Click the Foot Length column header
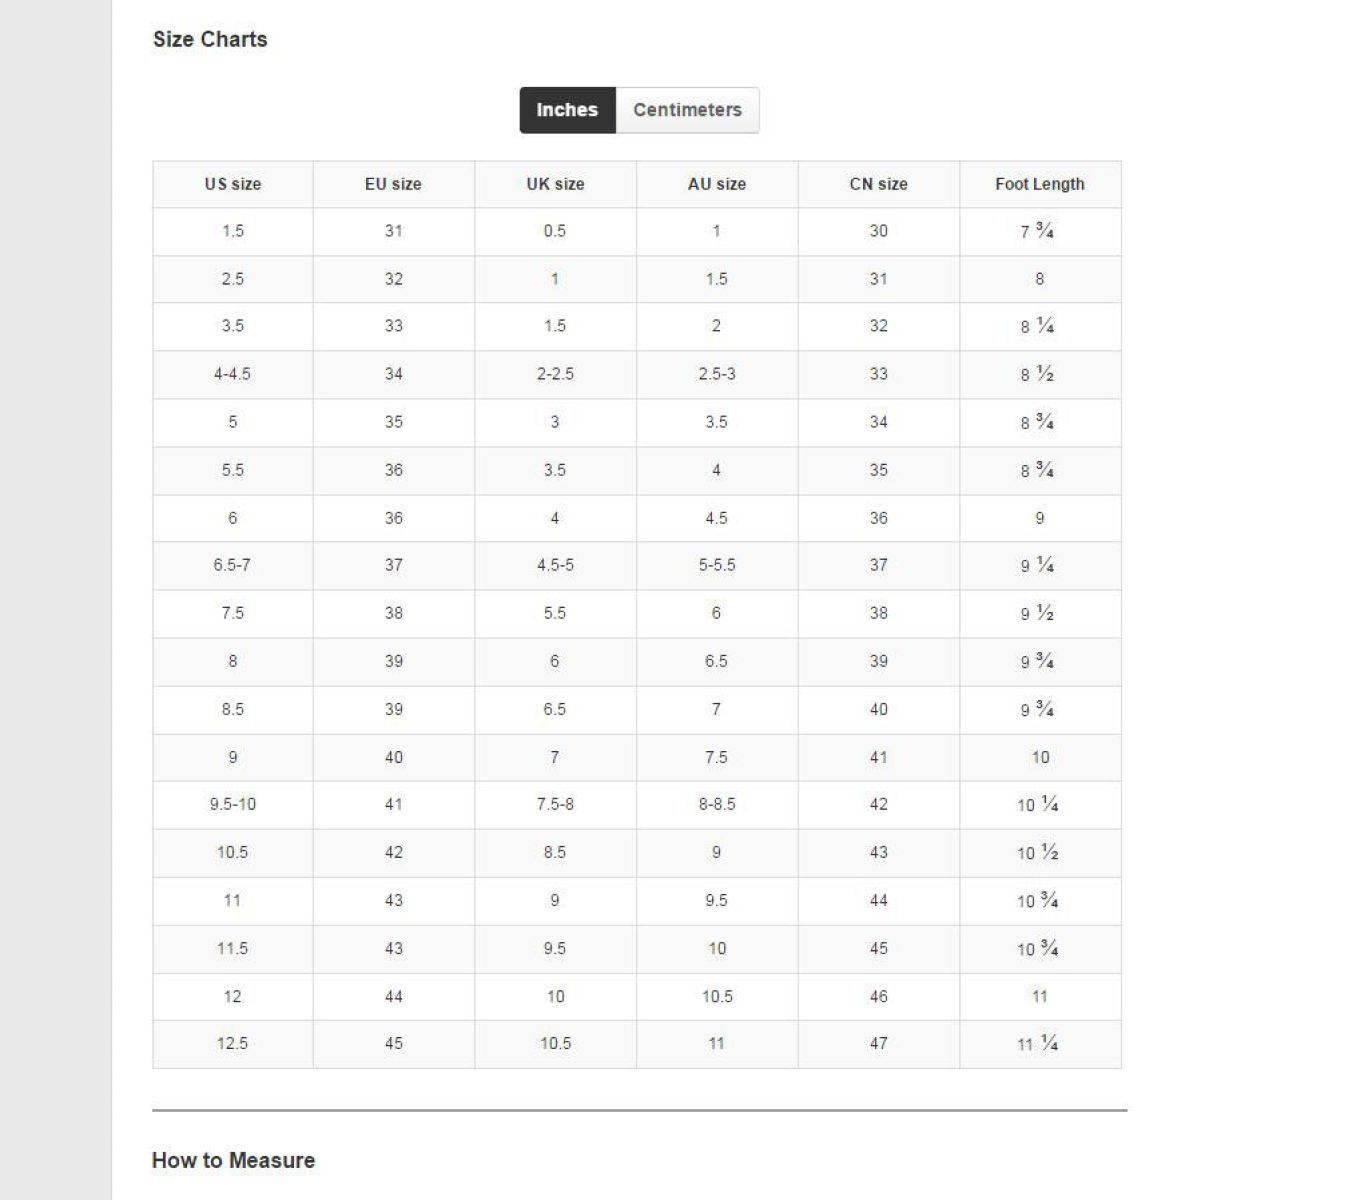The image size is (1360, 1200). pos(1039,184)
